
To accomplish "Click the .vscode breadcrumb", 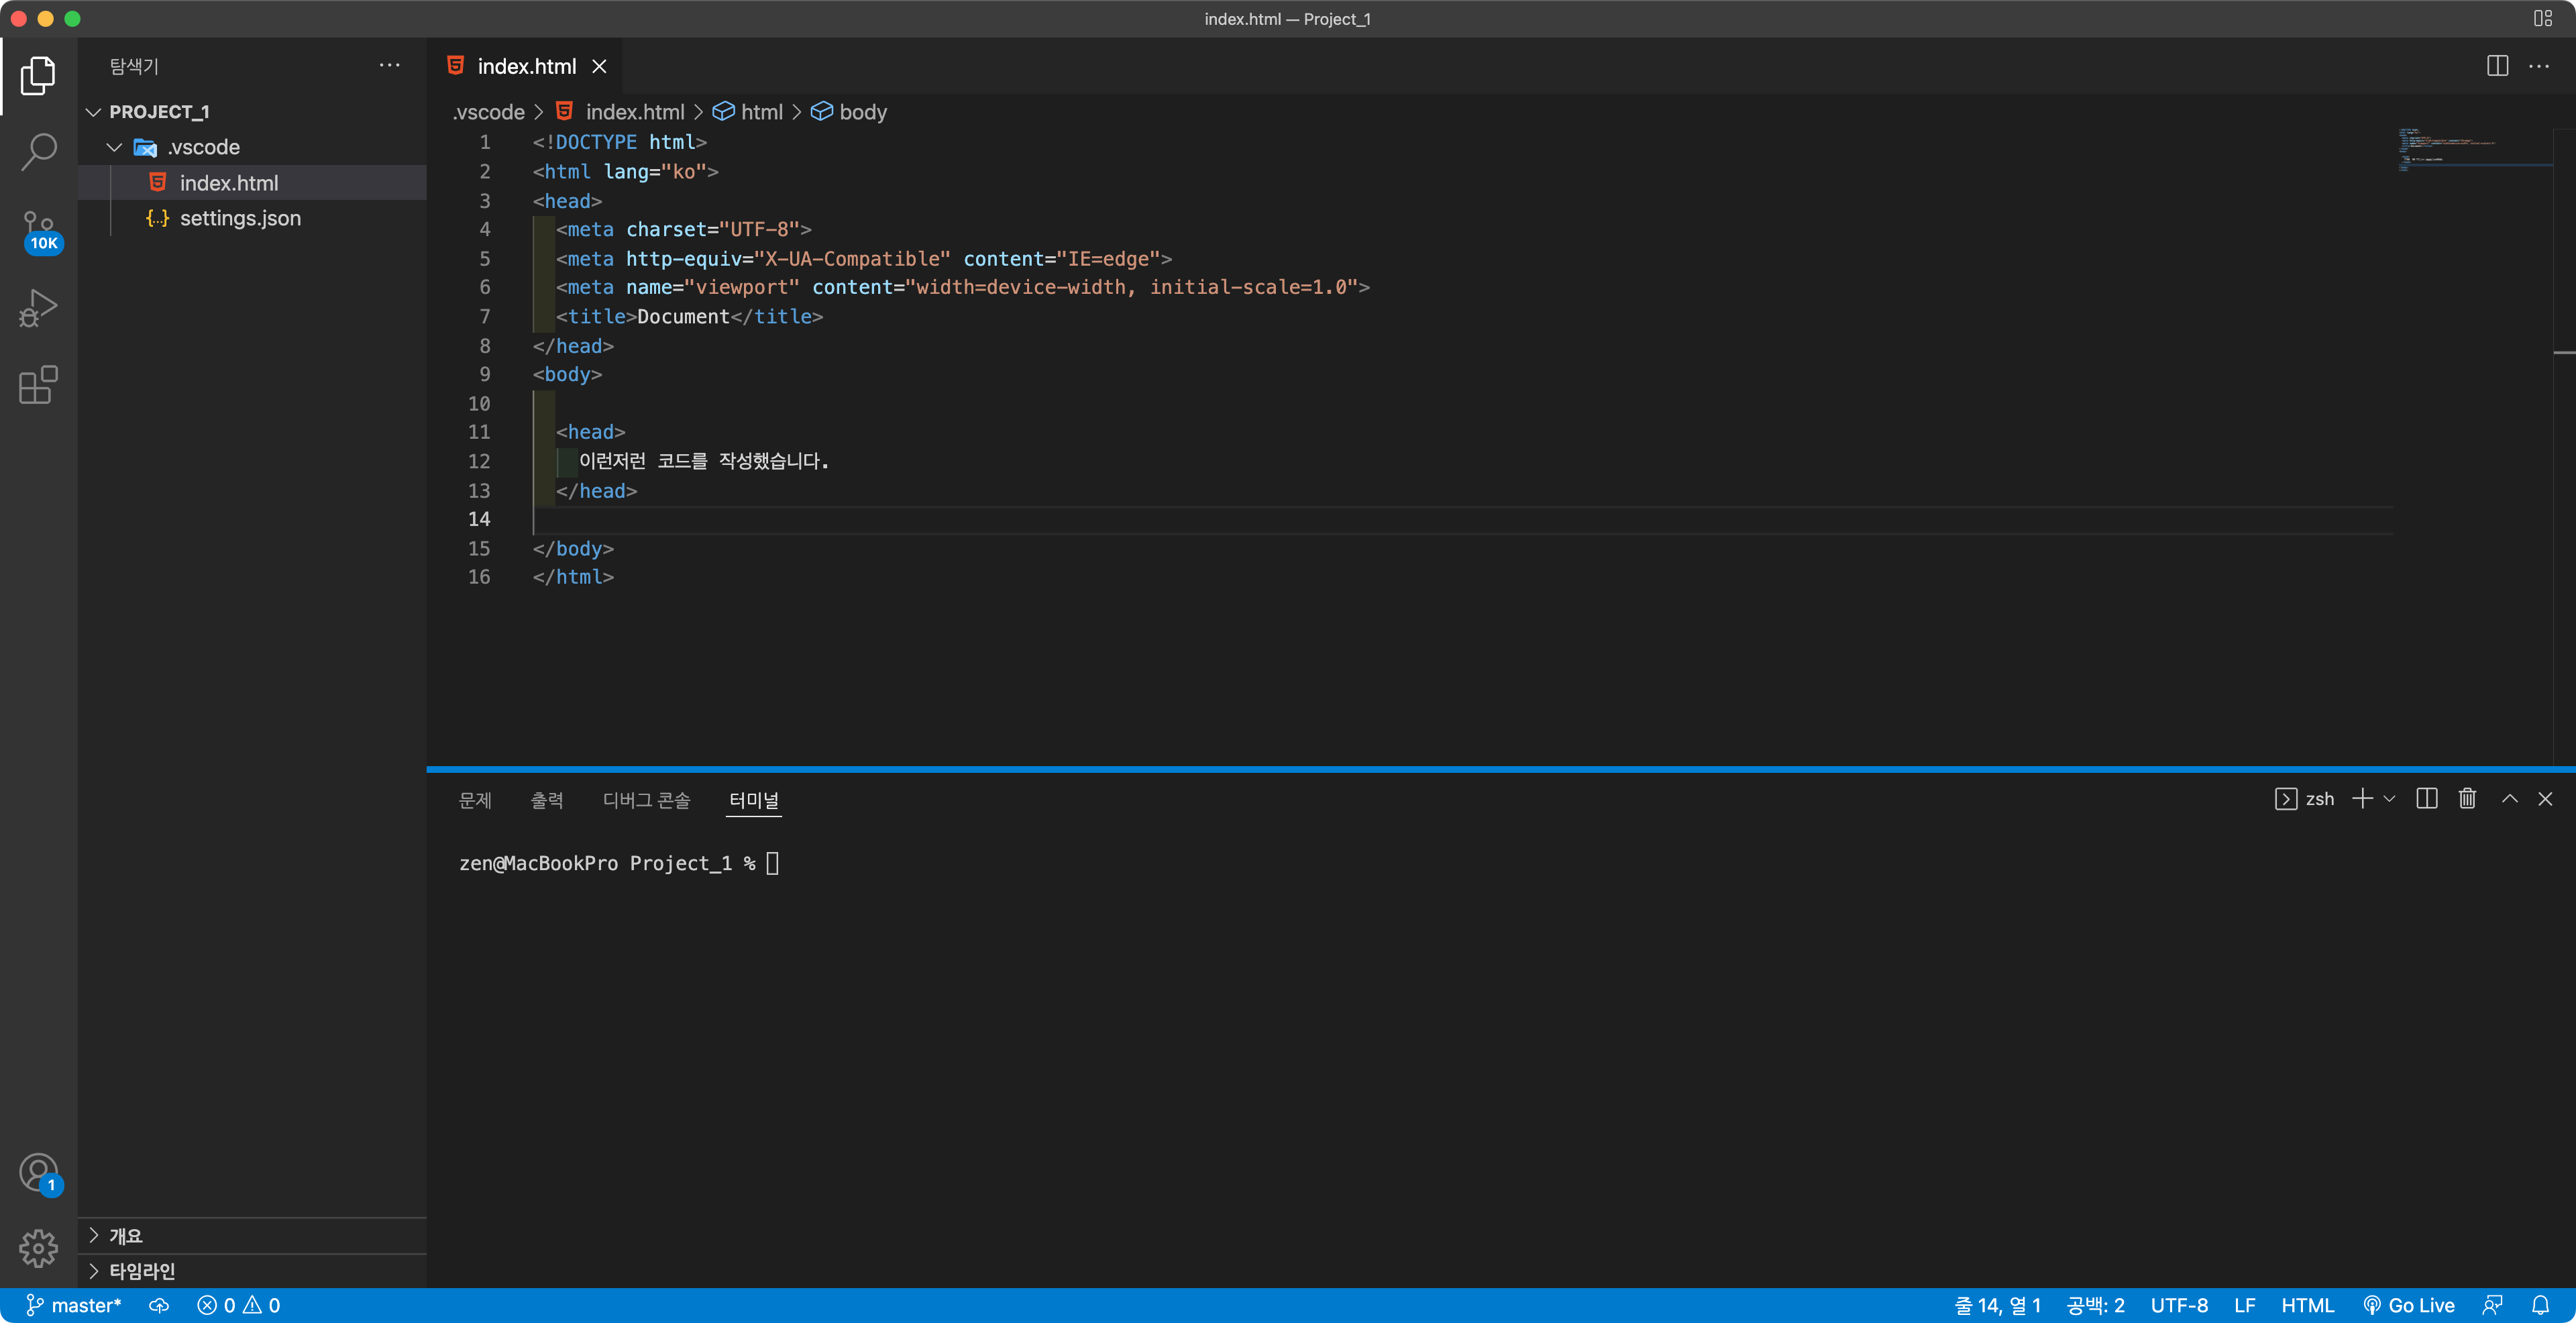I will click(x=488, y=112).
